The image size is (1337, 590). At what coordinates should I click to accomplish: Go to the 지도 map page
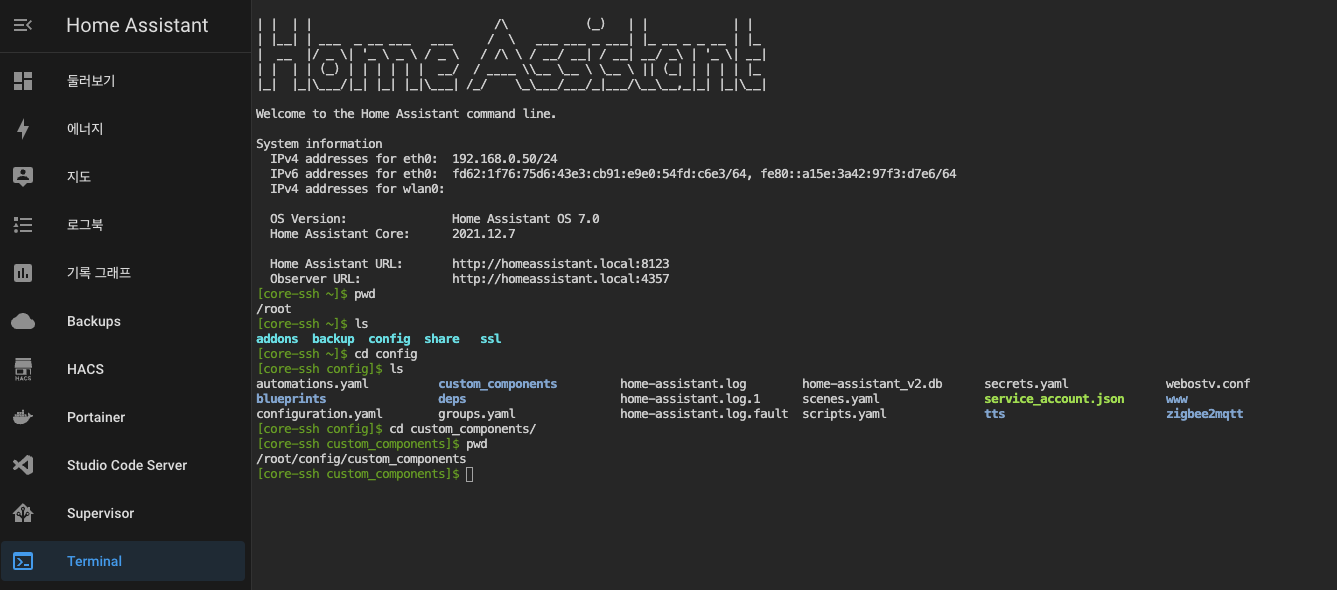coord(123,177)
